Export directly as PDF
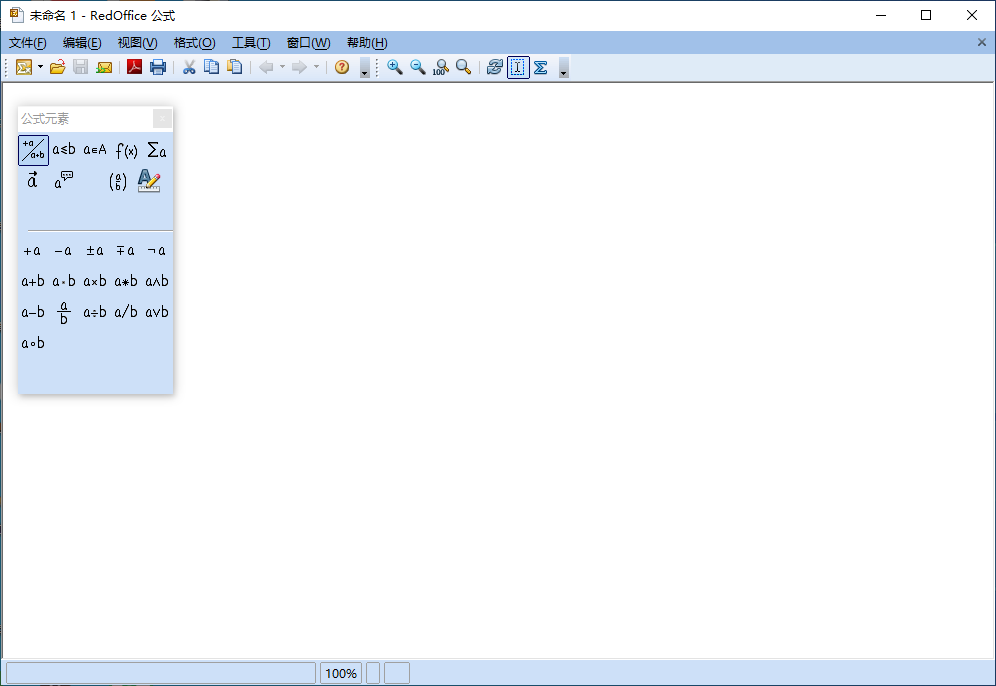This screenshot has height=686, width=996. pyautogui.click(x=134, y=67)
